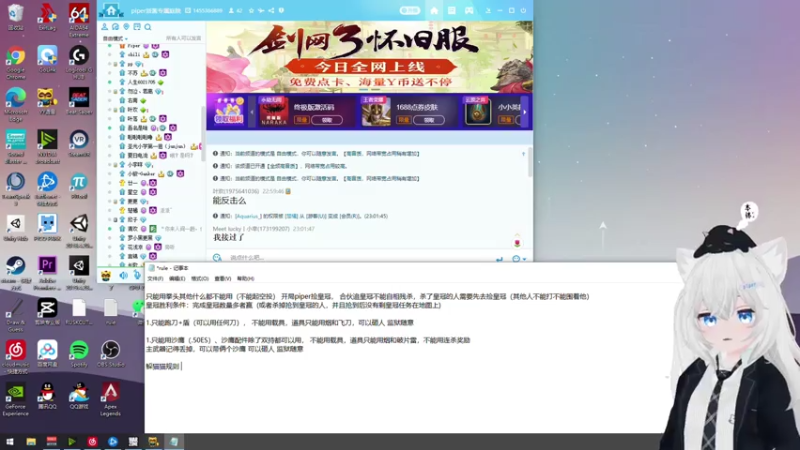Click the Aquarius username link in notice
Image resolution: width=800 pixels, height=450 pixels.
point(247,216)
